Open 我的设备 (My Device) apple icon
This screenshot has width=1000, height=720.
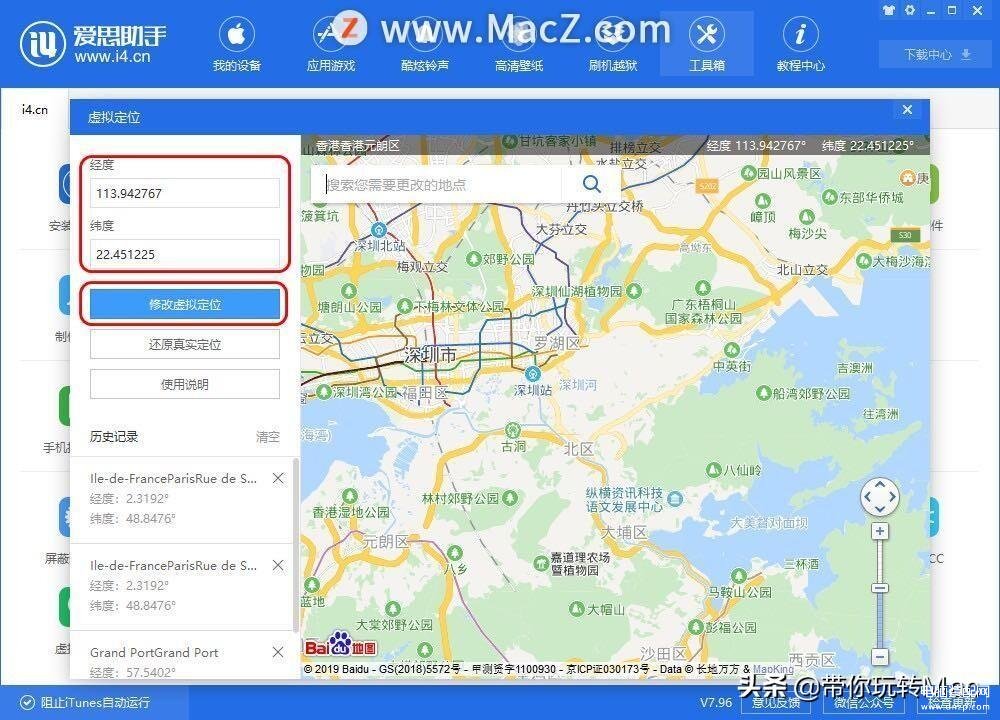[x=237, y=34]
